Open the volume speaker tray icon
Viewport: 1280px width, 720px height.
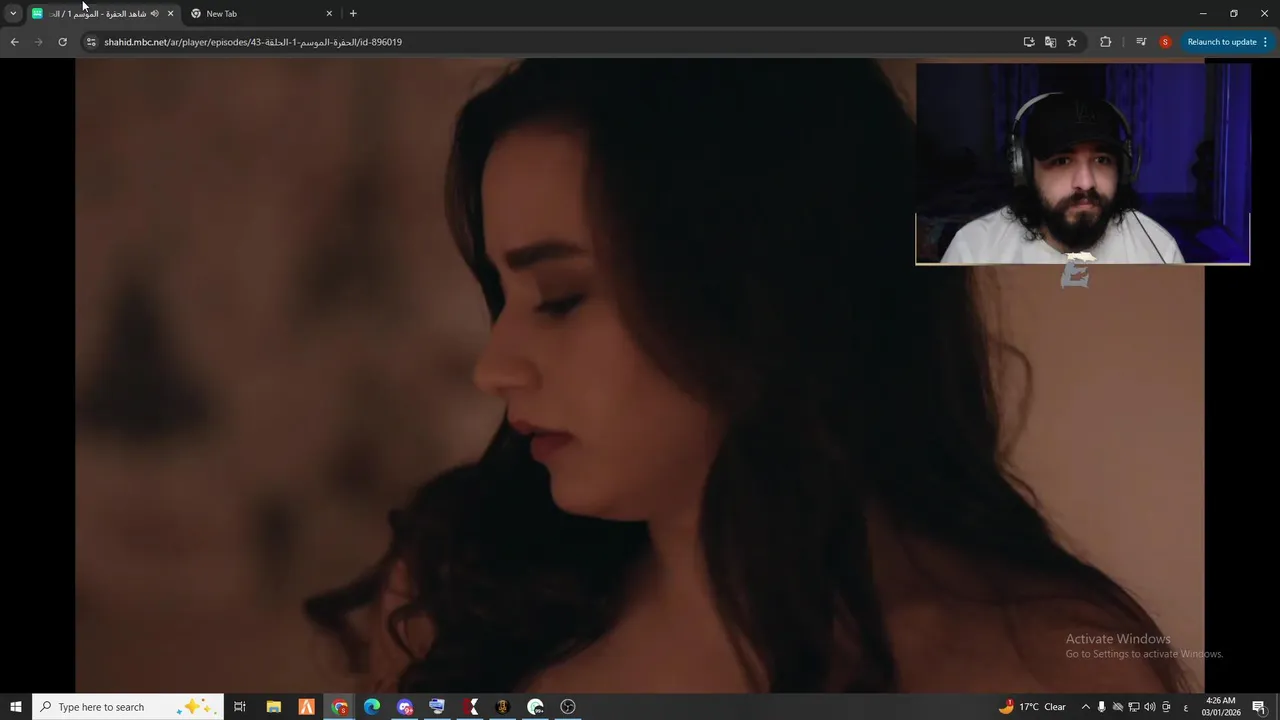(x=1150, y=707)
